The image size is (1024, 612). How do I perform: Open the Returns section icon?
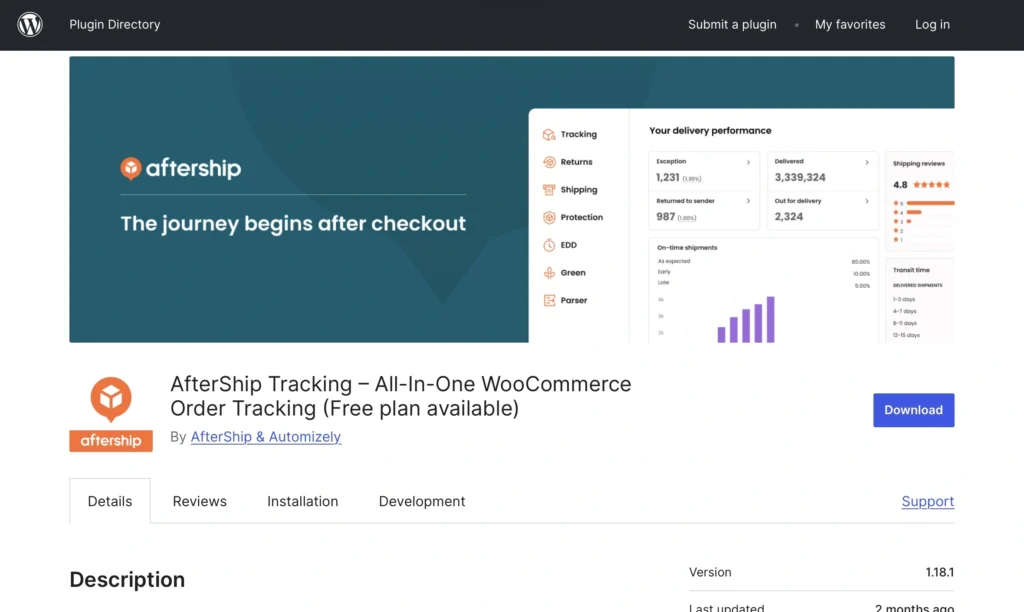pos(550,161)
